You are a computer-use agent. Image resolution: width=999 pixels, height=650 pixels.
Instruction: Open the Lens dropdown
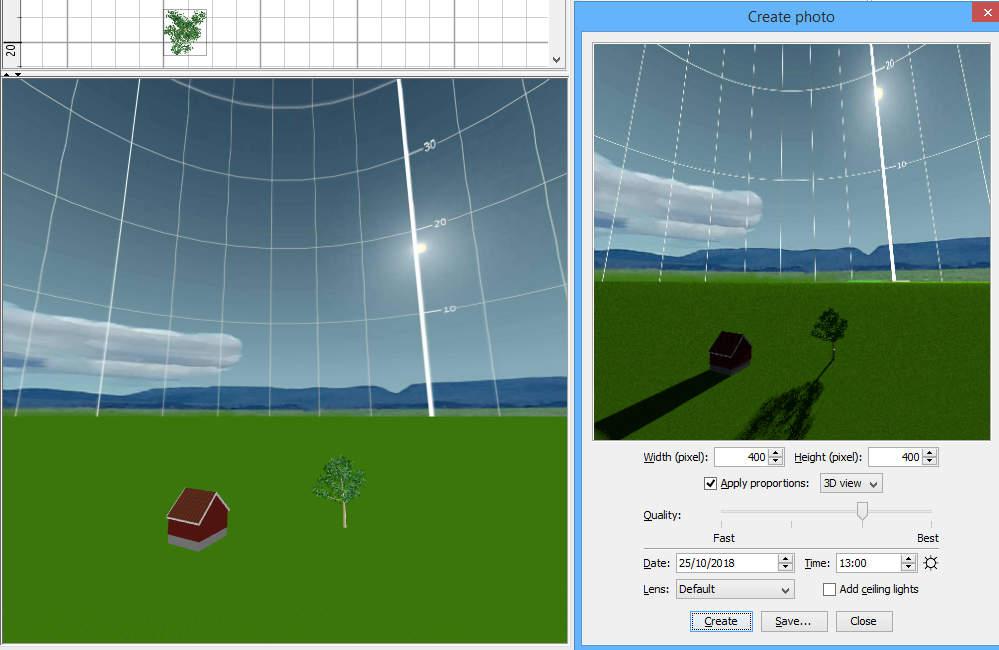coord(735,589)
